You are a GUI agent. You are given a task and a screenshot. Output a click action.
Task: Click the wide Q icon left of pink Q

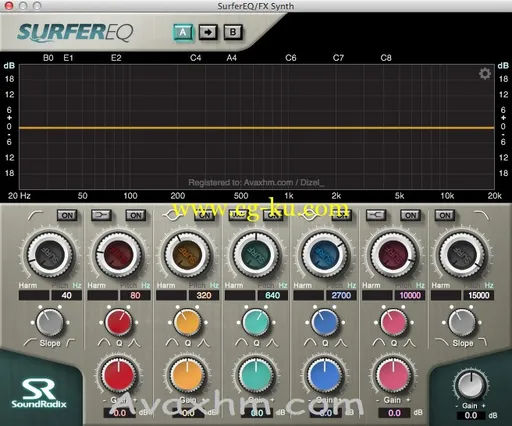coord(379,342)
